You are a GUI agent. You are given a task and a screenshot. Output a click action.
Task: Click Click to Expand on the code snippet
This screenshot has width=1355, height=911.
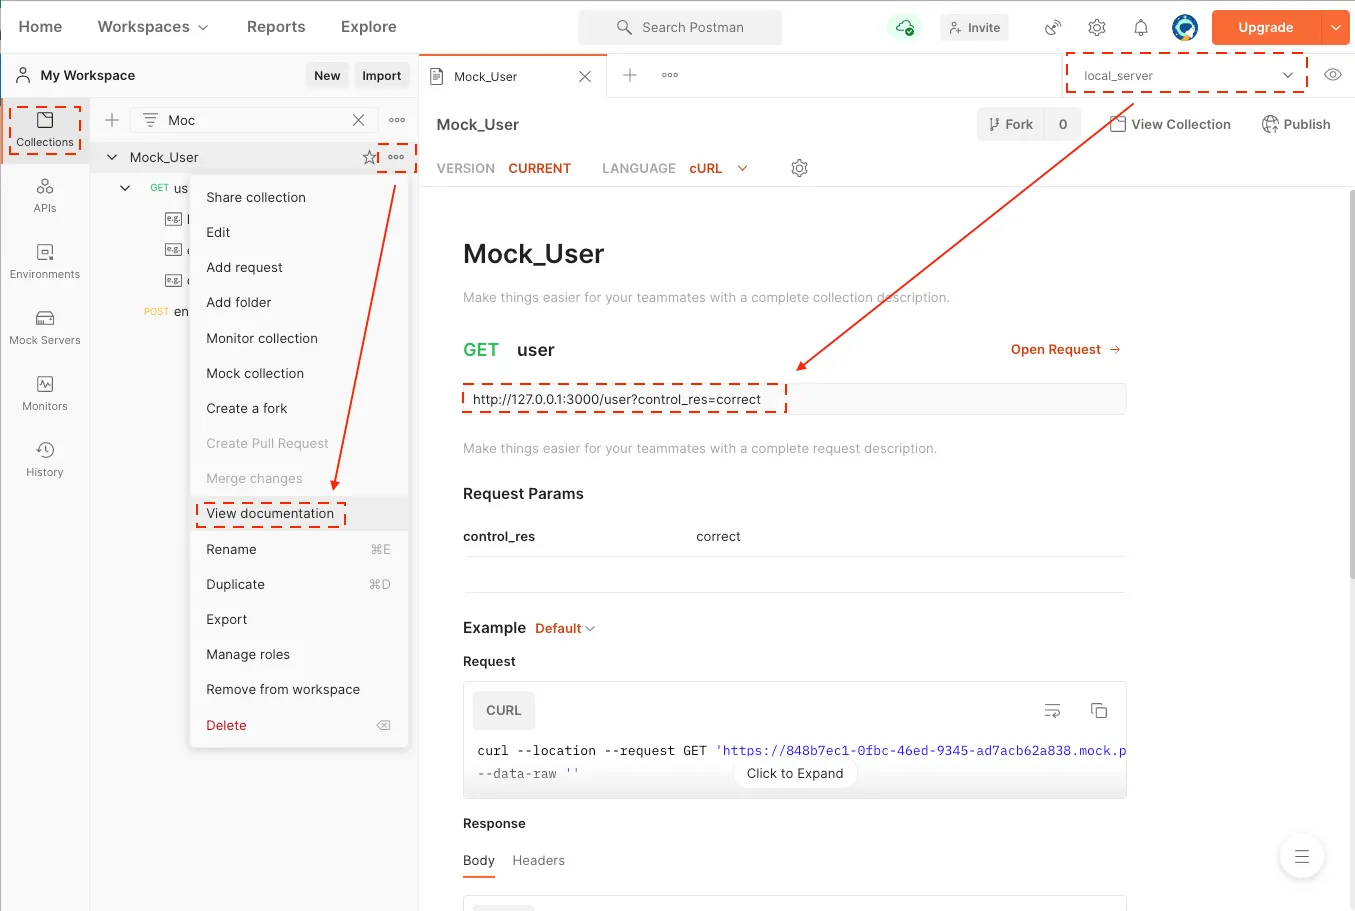[795, 774]
